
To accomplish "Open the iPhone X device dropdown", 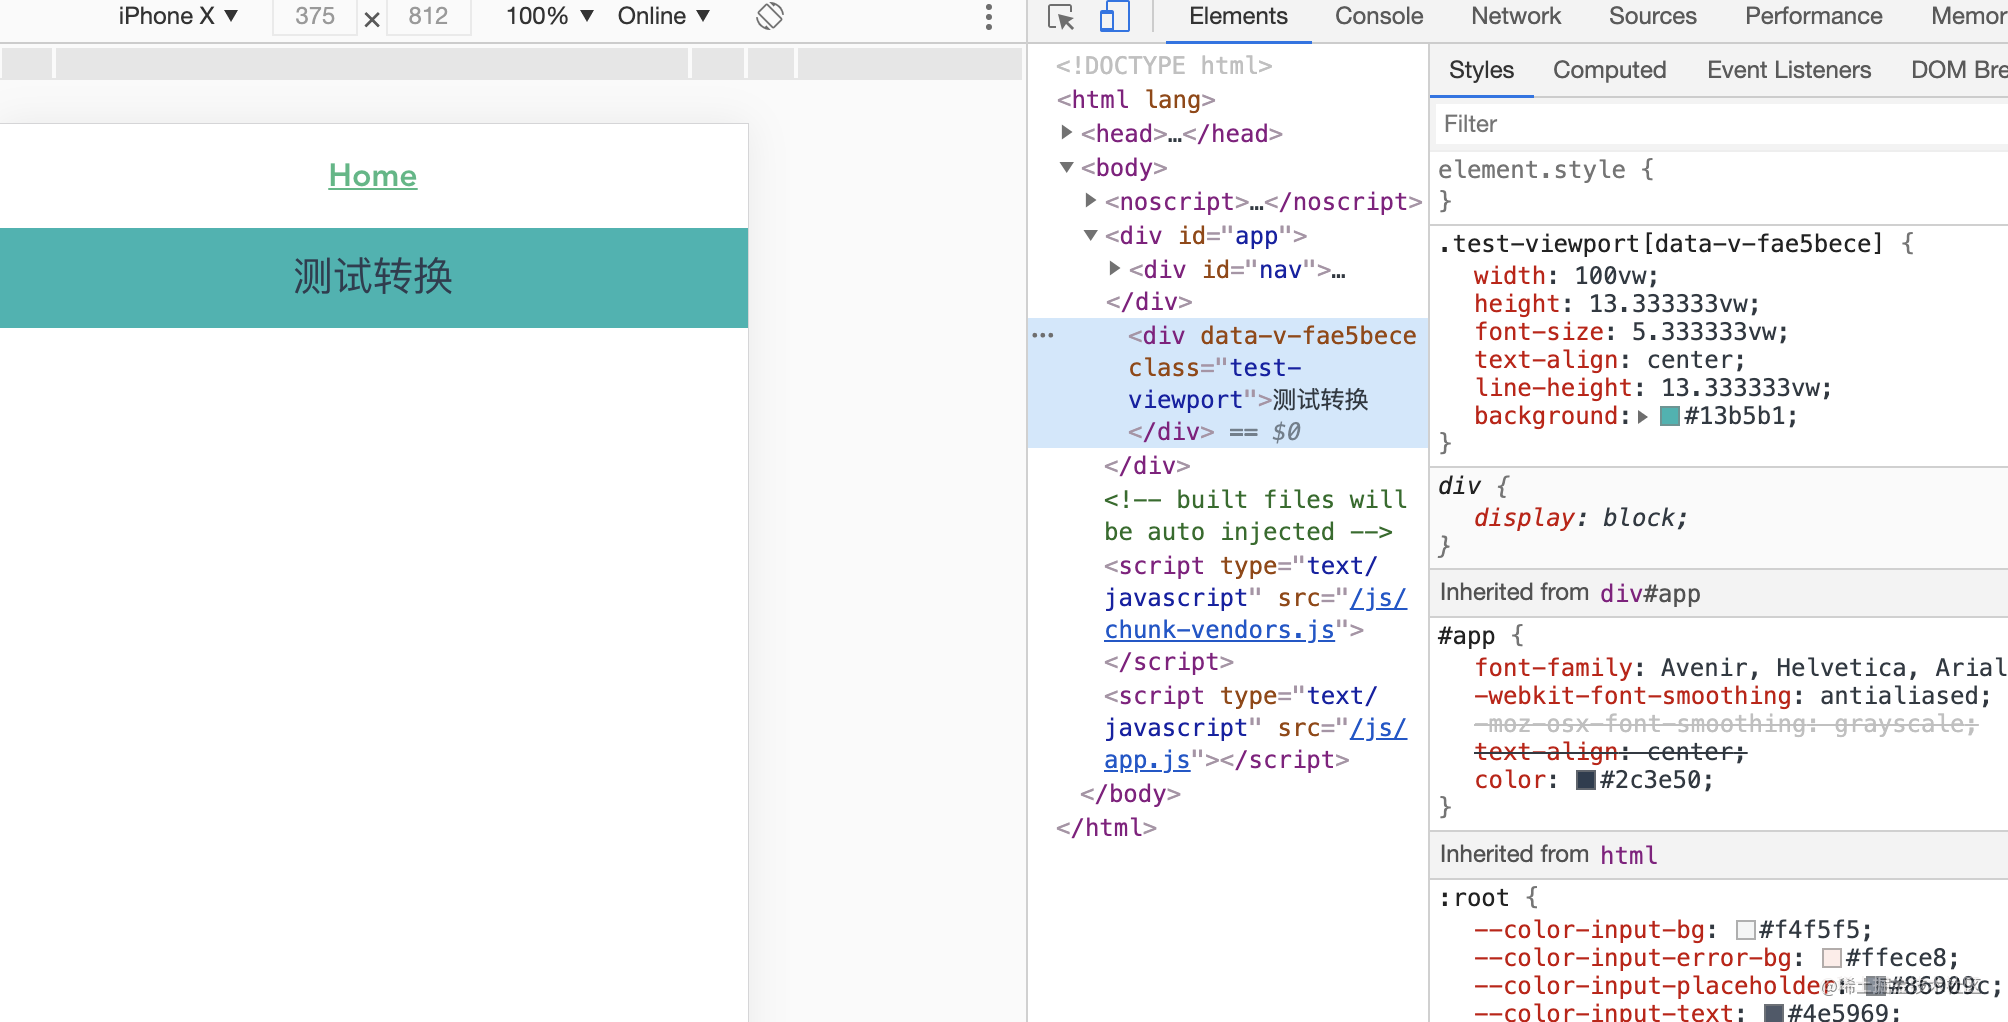I will (x=178, y=16).
